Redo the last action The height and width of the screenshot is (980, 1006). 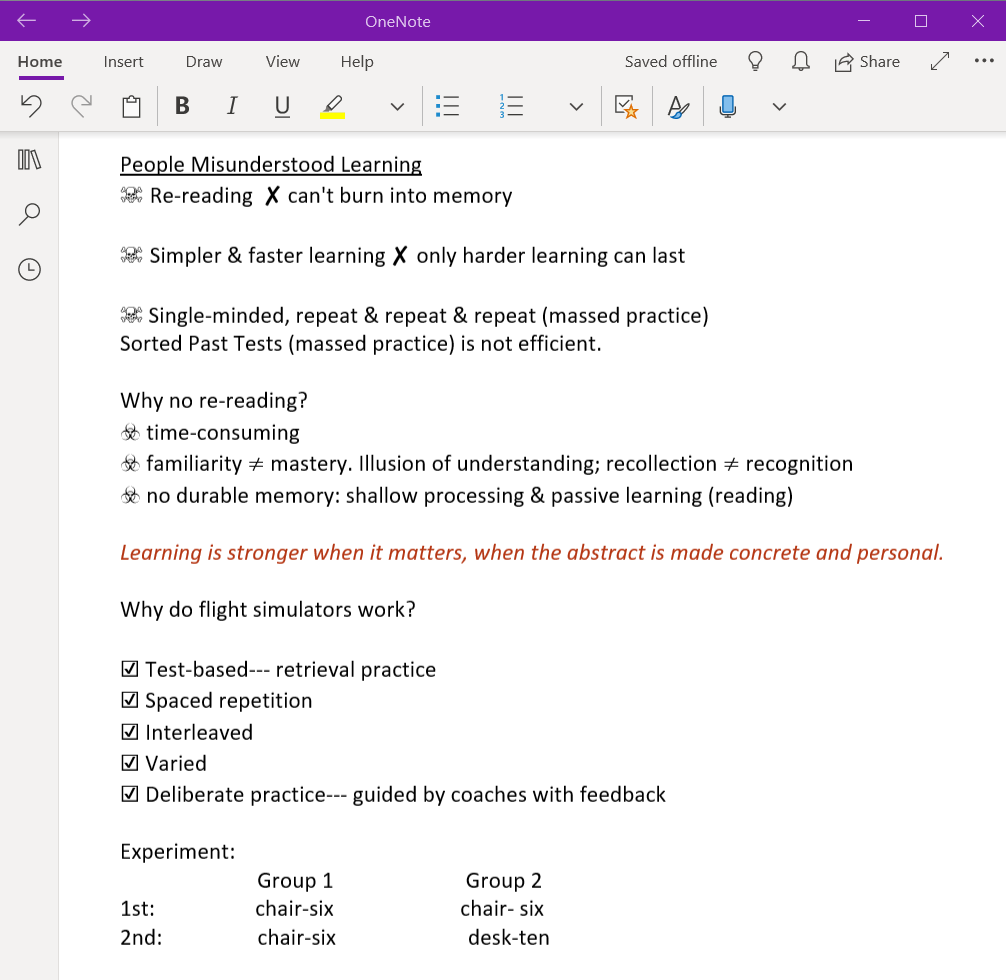click(x=81, y=106)
